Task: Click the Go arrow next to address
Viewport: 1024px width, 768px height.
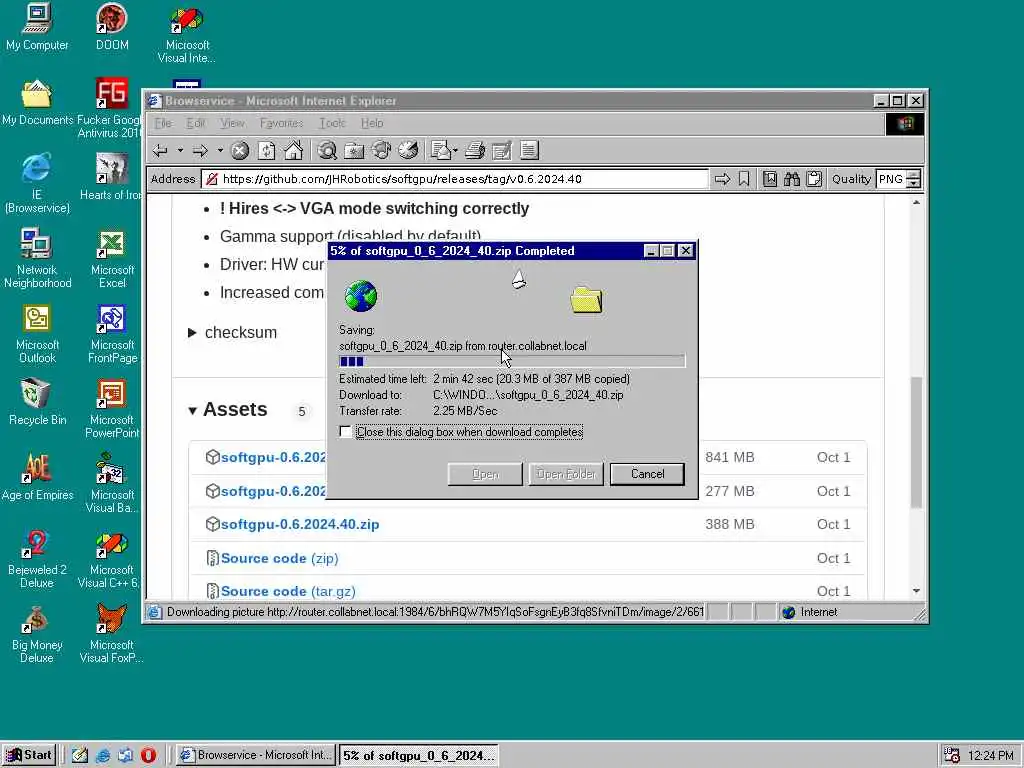Action: [x=722, y=179]
